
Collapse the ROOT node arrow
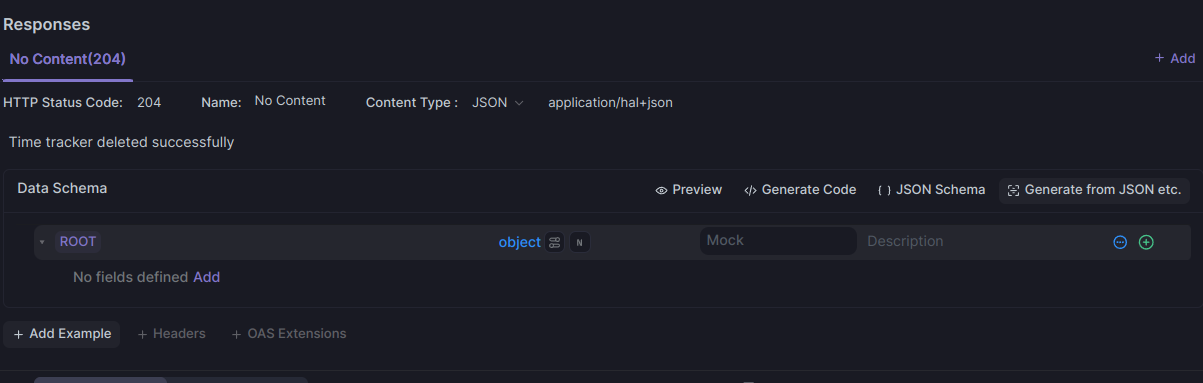coord(42,242)
